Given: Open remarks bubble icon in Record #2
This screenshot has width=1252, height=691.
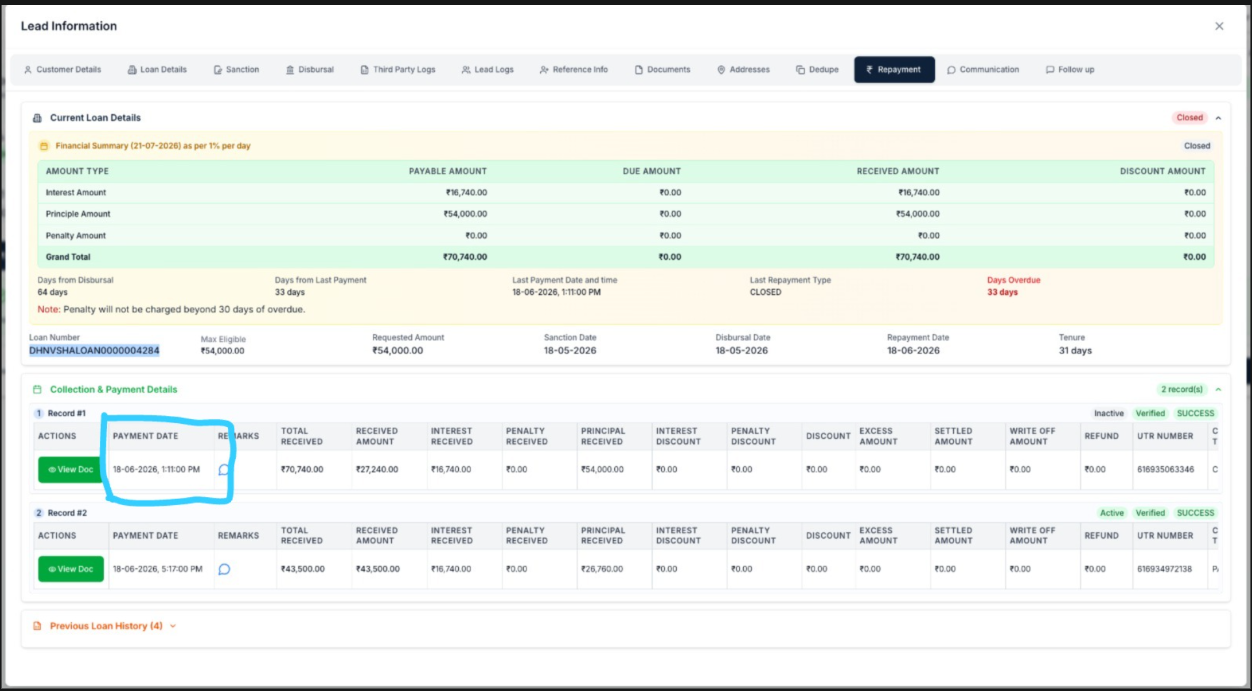Looking at the screenshot, I should [224, 569].
